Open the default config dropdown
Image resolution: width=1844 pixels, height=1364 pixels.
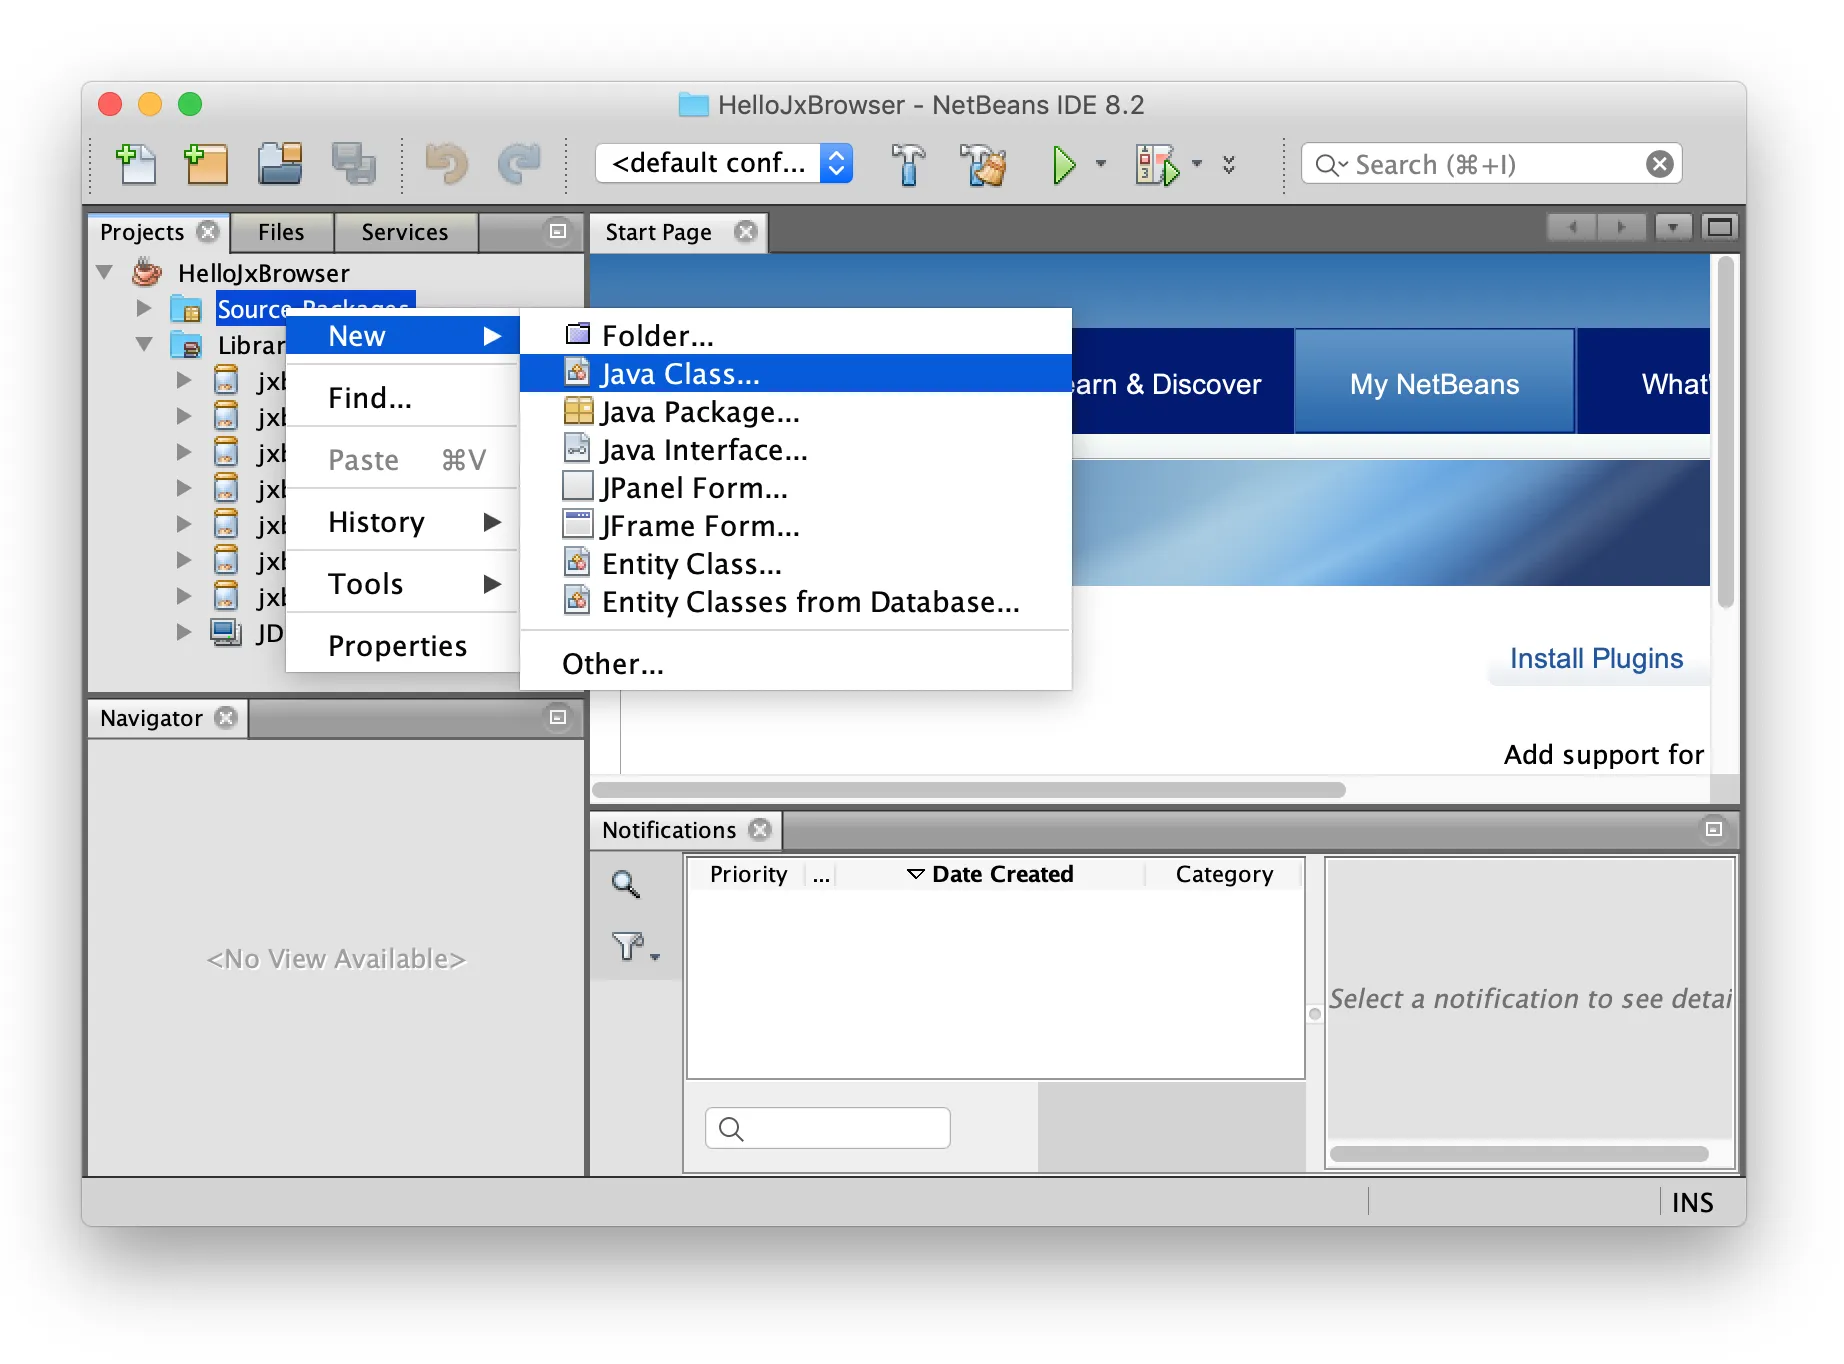click(x=724, y=163)
